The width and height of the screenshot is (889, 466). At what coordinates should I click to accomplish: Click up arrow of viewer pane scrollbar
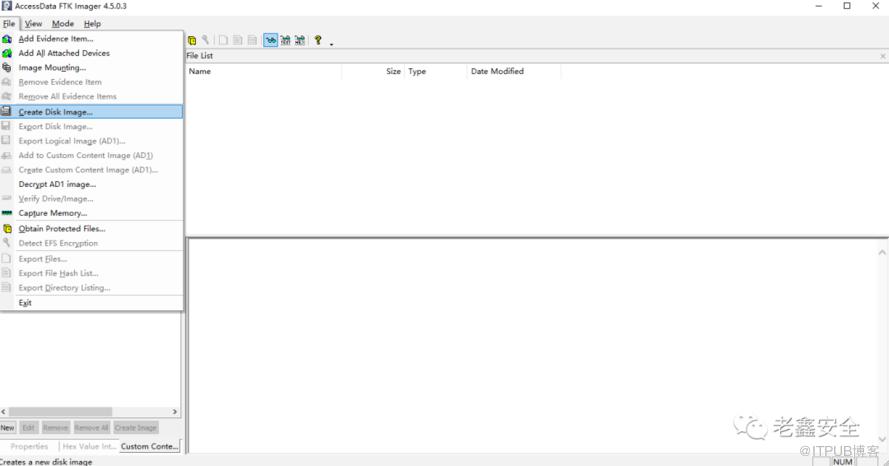pos(882,252)
